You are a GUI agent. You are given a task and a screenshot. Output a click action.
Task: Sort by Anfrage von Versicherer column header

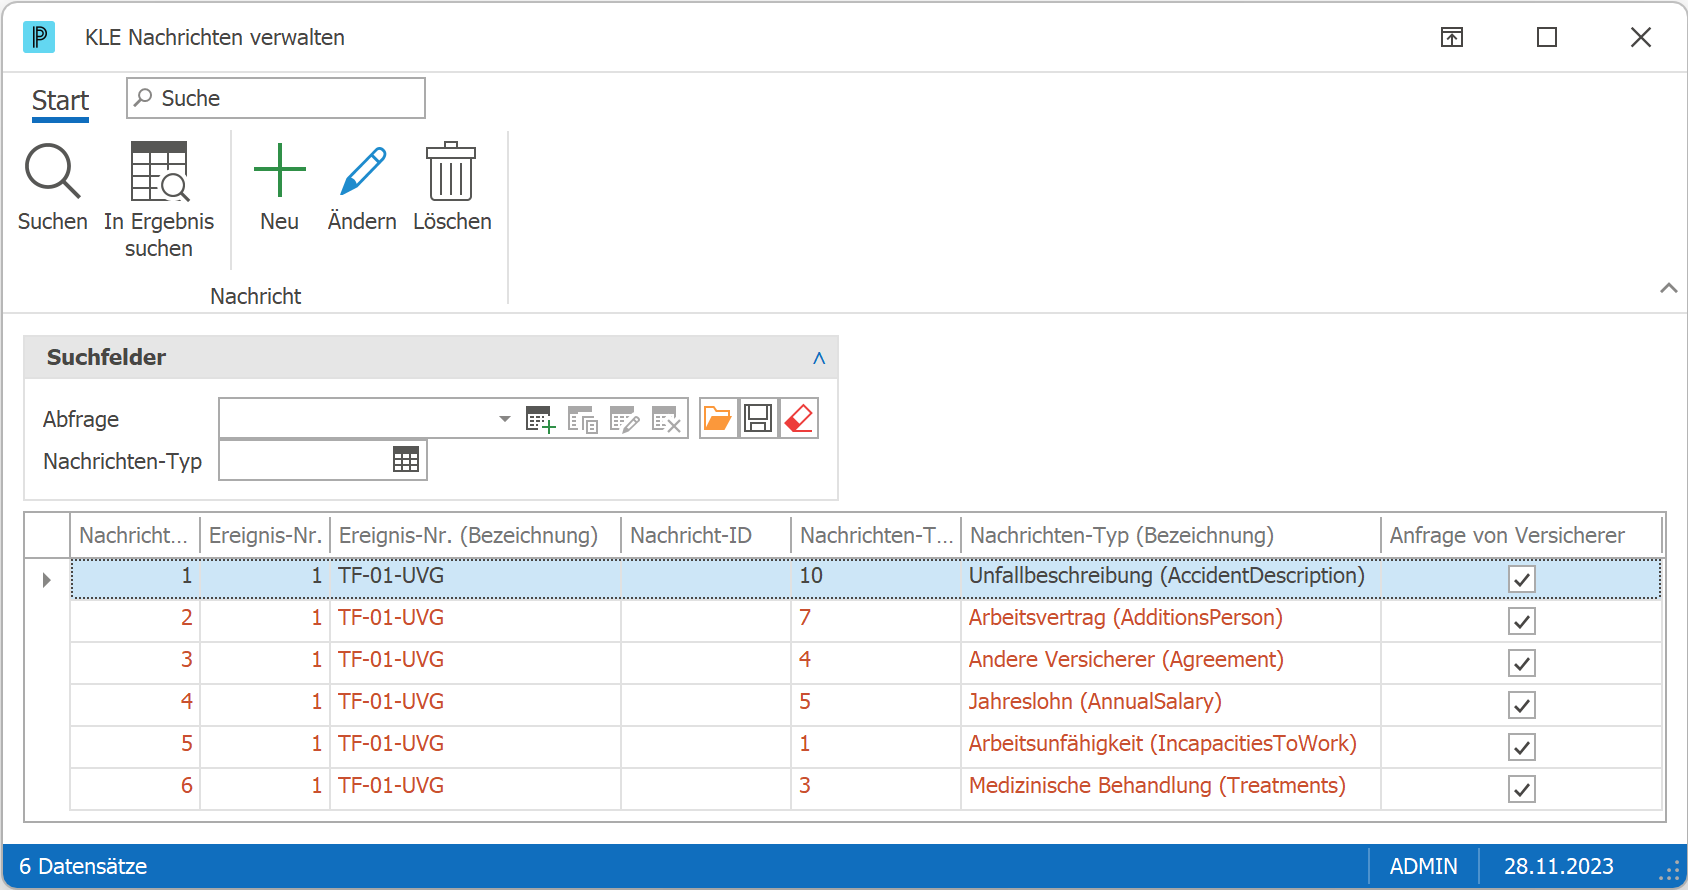tap(1521, 536)
